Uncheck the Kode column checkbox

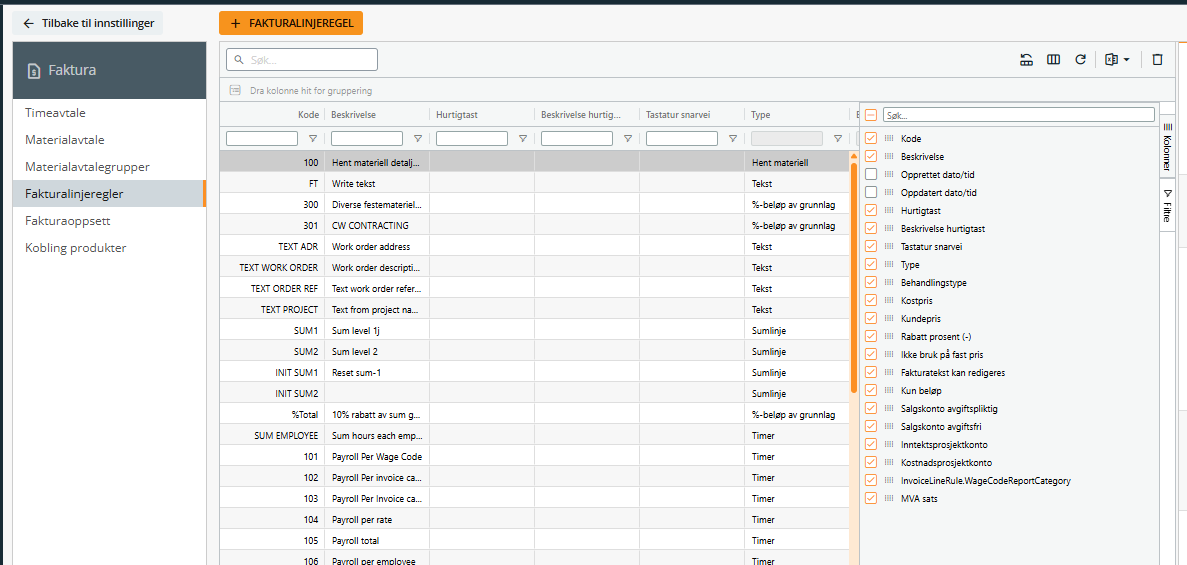coord(871,139)
